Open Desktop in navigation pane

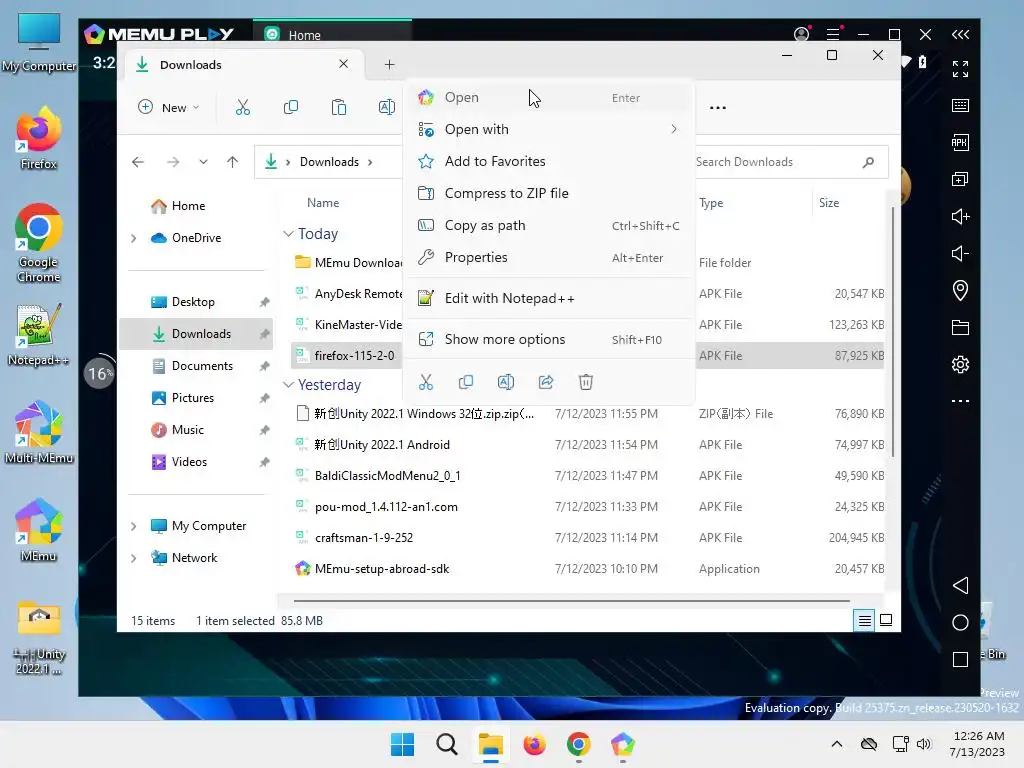pyautogui.click(x=195, y=302)
